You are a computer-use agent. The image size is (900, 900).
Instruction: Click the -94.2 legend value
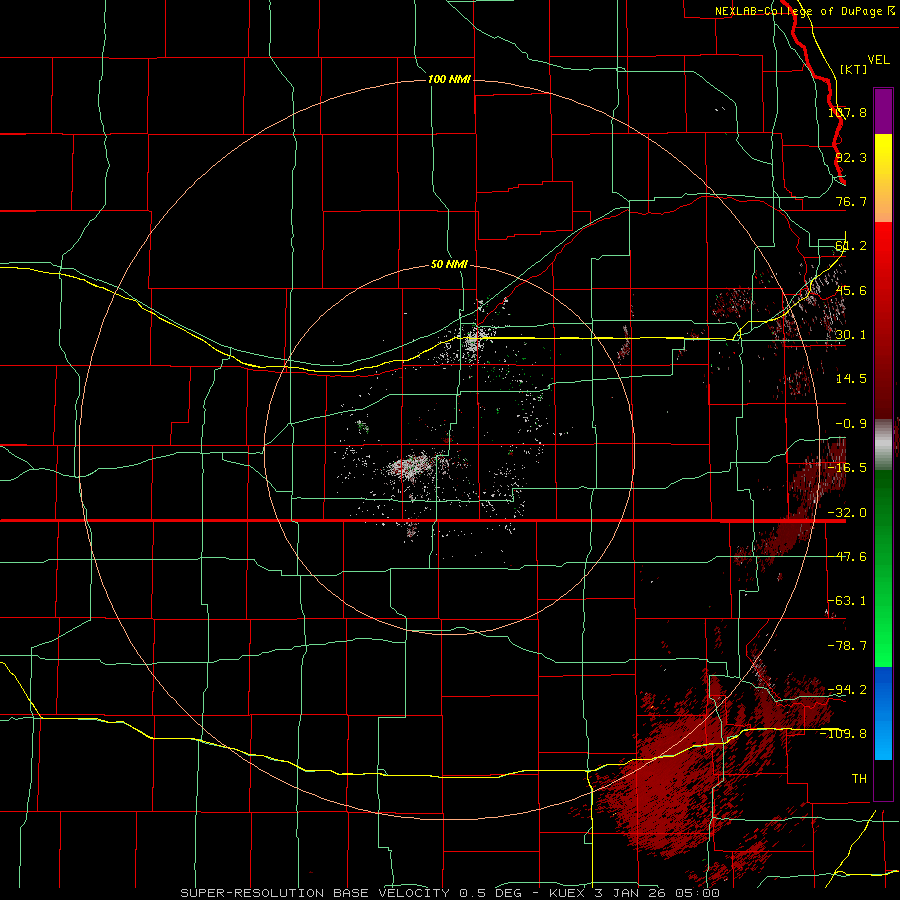pyautogui.click(x=848, y=689)
